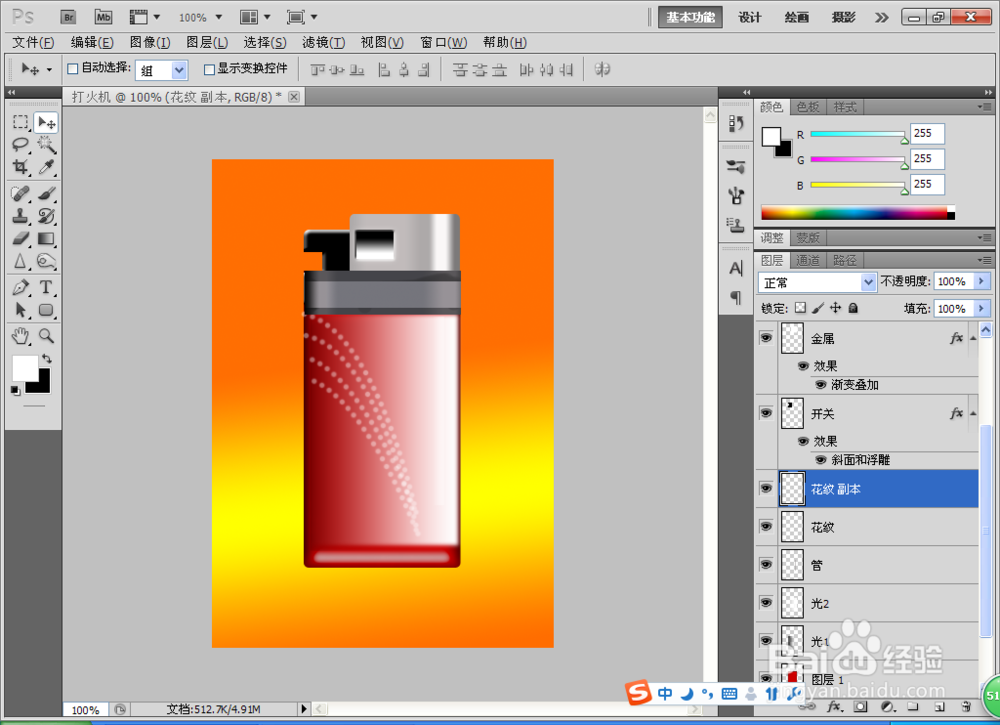The width and height of the screenshot is (1000, 725).
Task: Select the Path Selection tool
Action: [20, 310]
